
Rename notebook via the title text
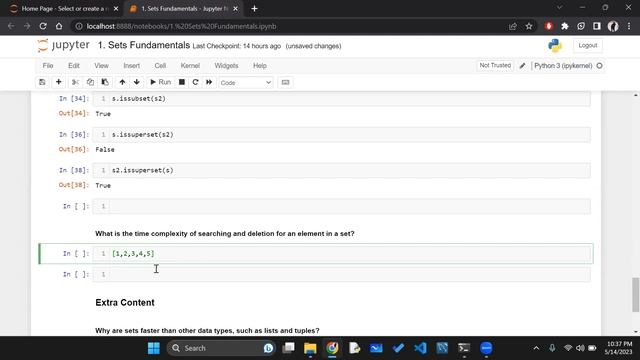click(x=144, y=45)
